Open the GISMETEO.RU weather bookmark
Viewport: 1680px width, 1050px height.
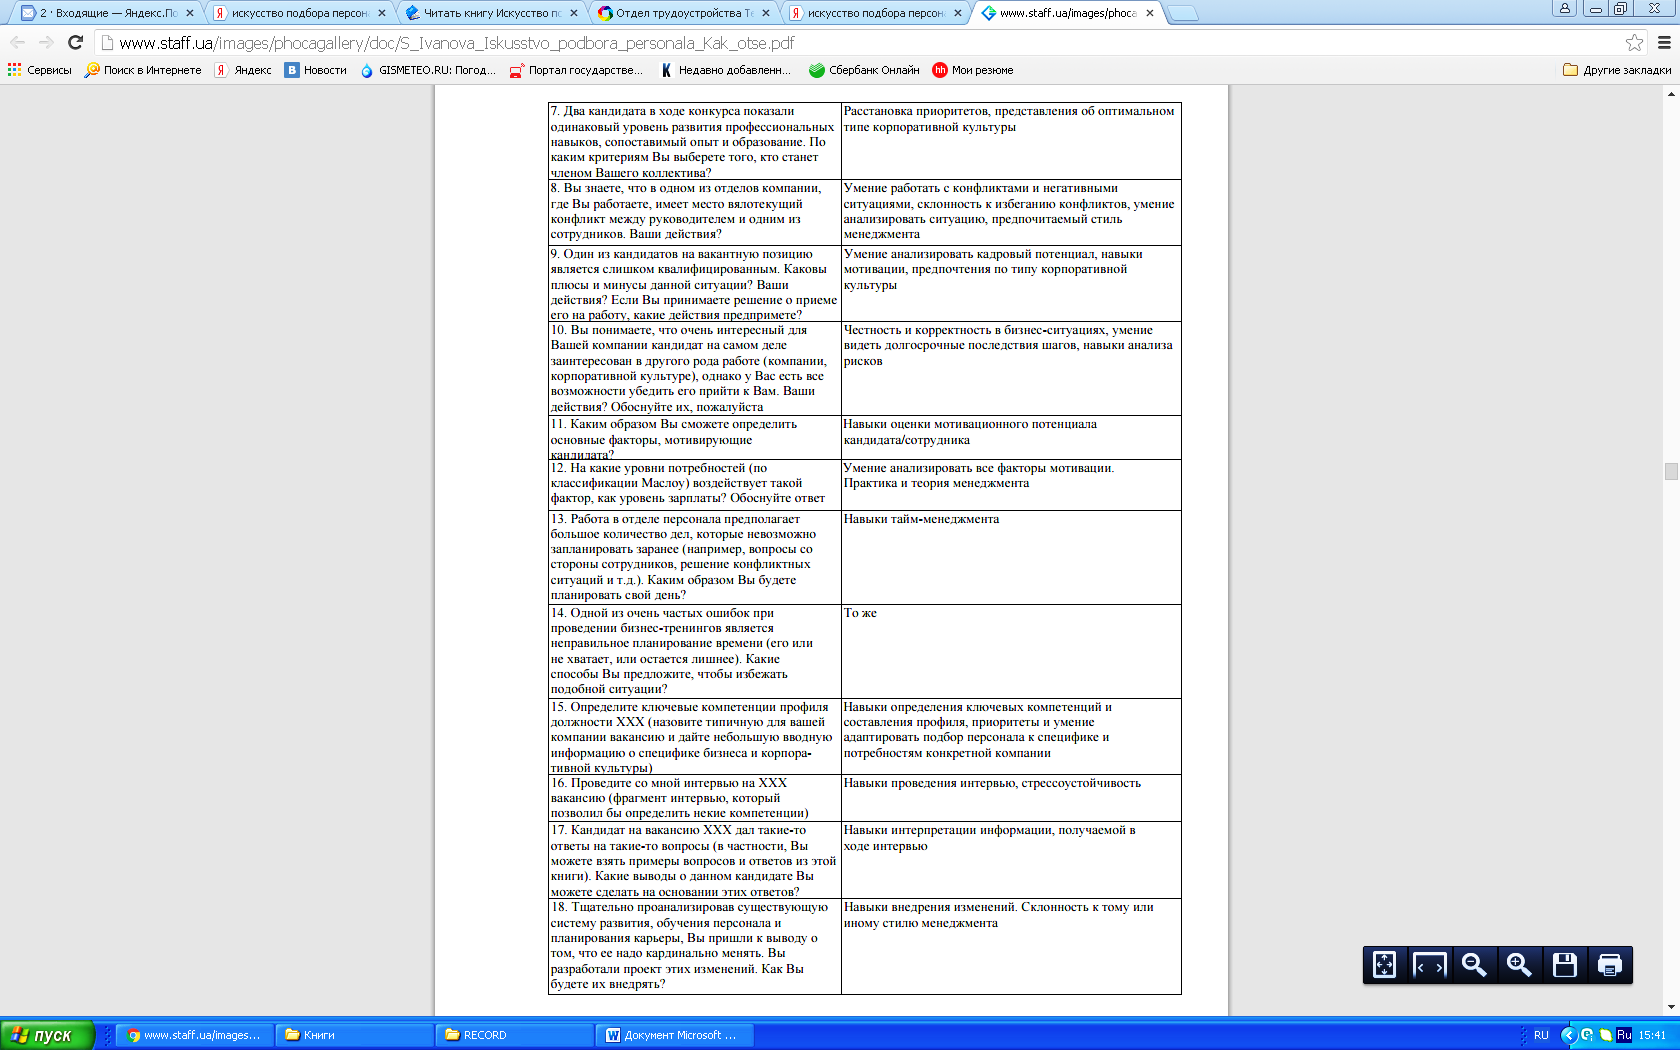[x=428, y=70]
